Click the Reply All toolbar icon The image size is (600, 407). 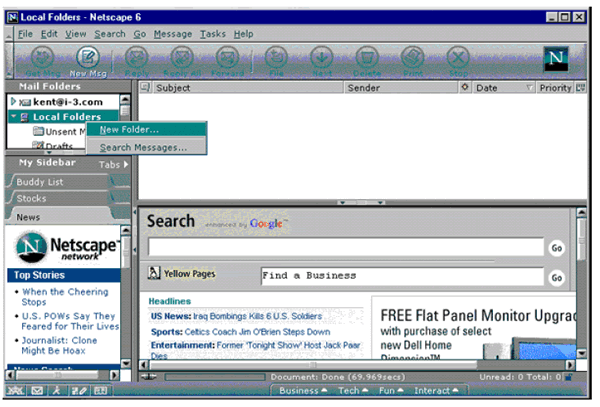182,58
